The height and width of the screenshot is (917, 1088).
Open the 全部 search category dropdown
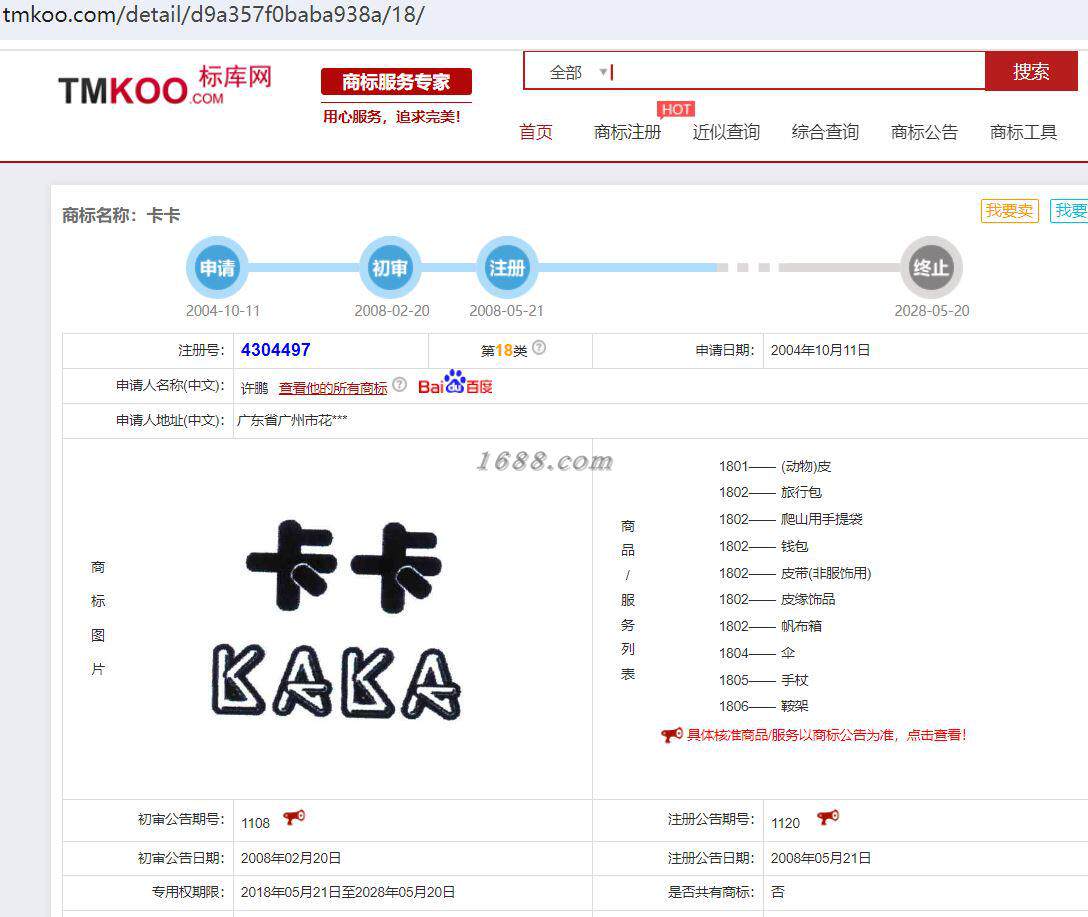point(578,72)
